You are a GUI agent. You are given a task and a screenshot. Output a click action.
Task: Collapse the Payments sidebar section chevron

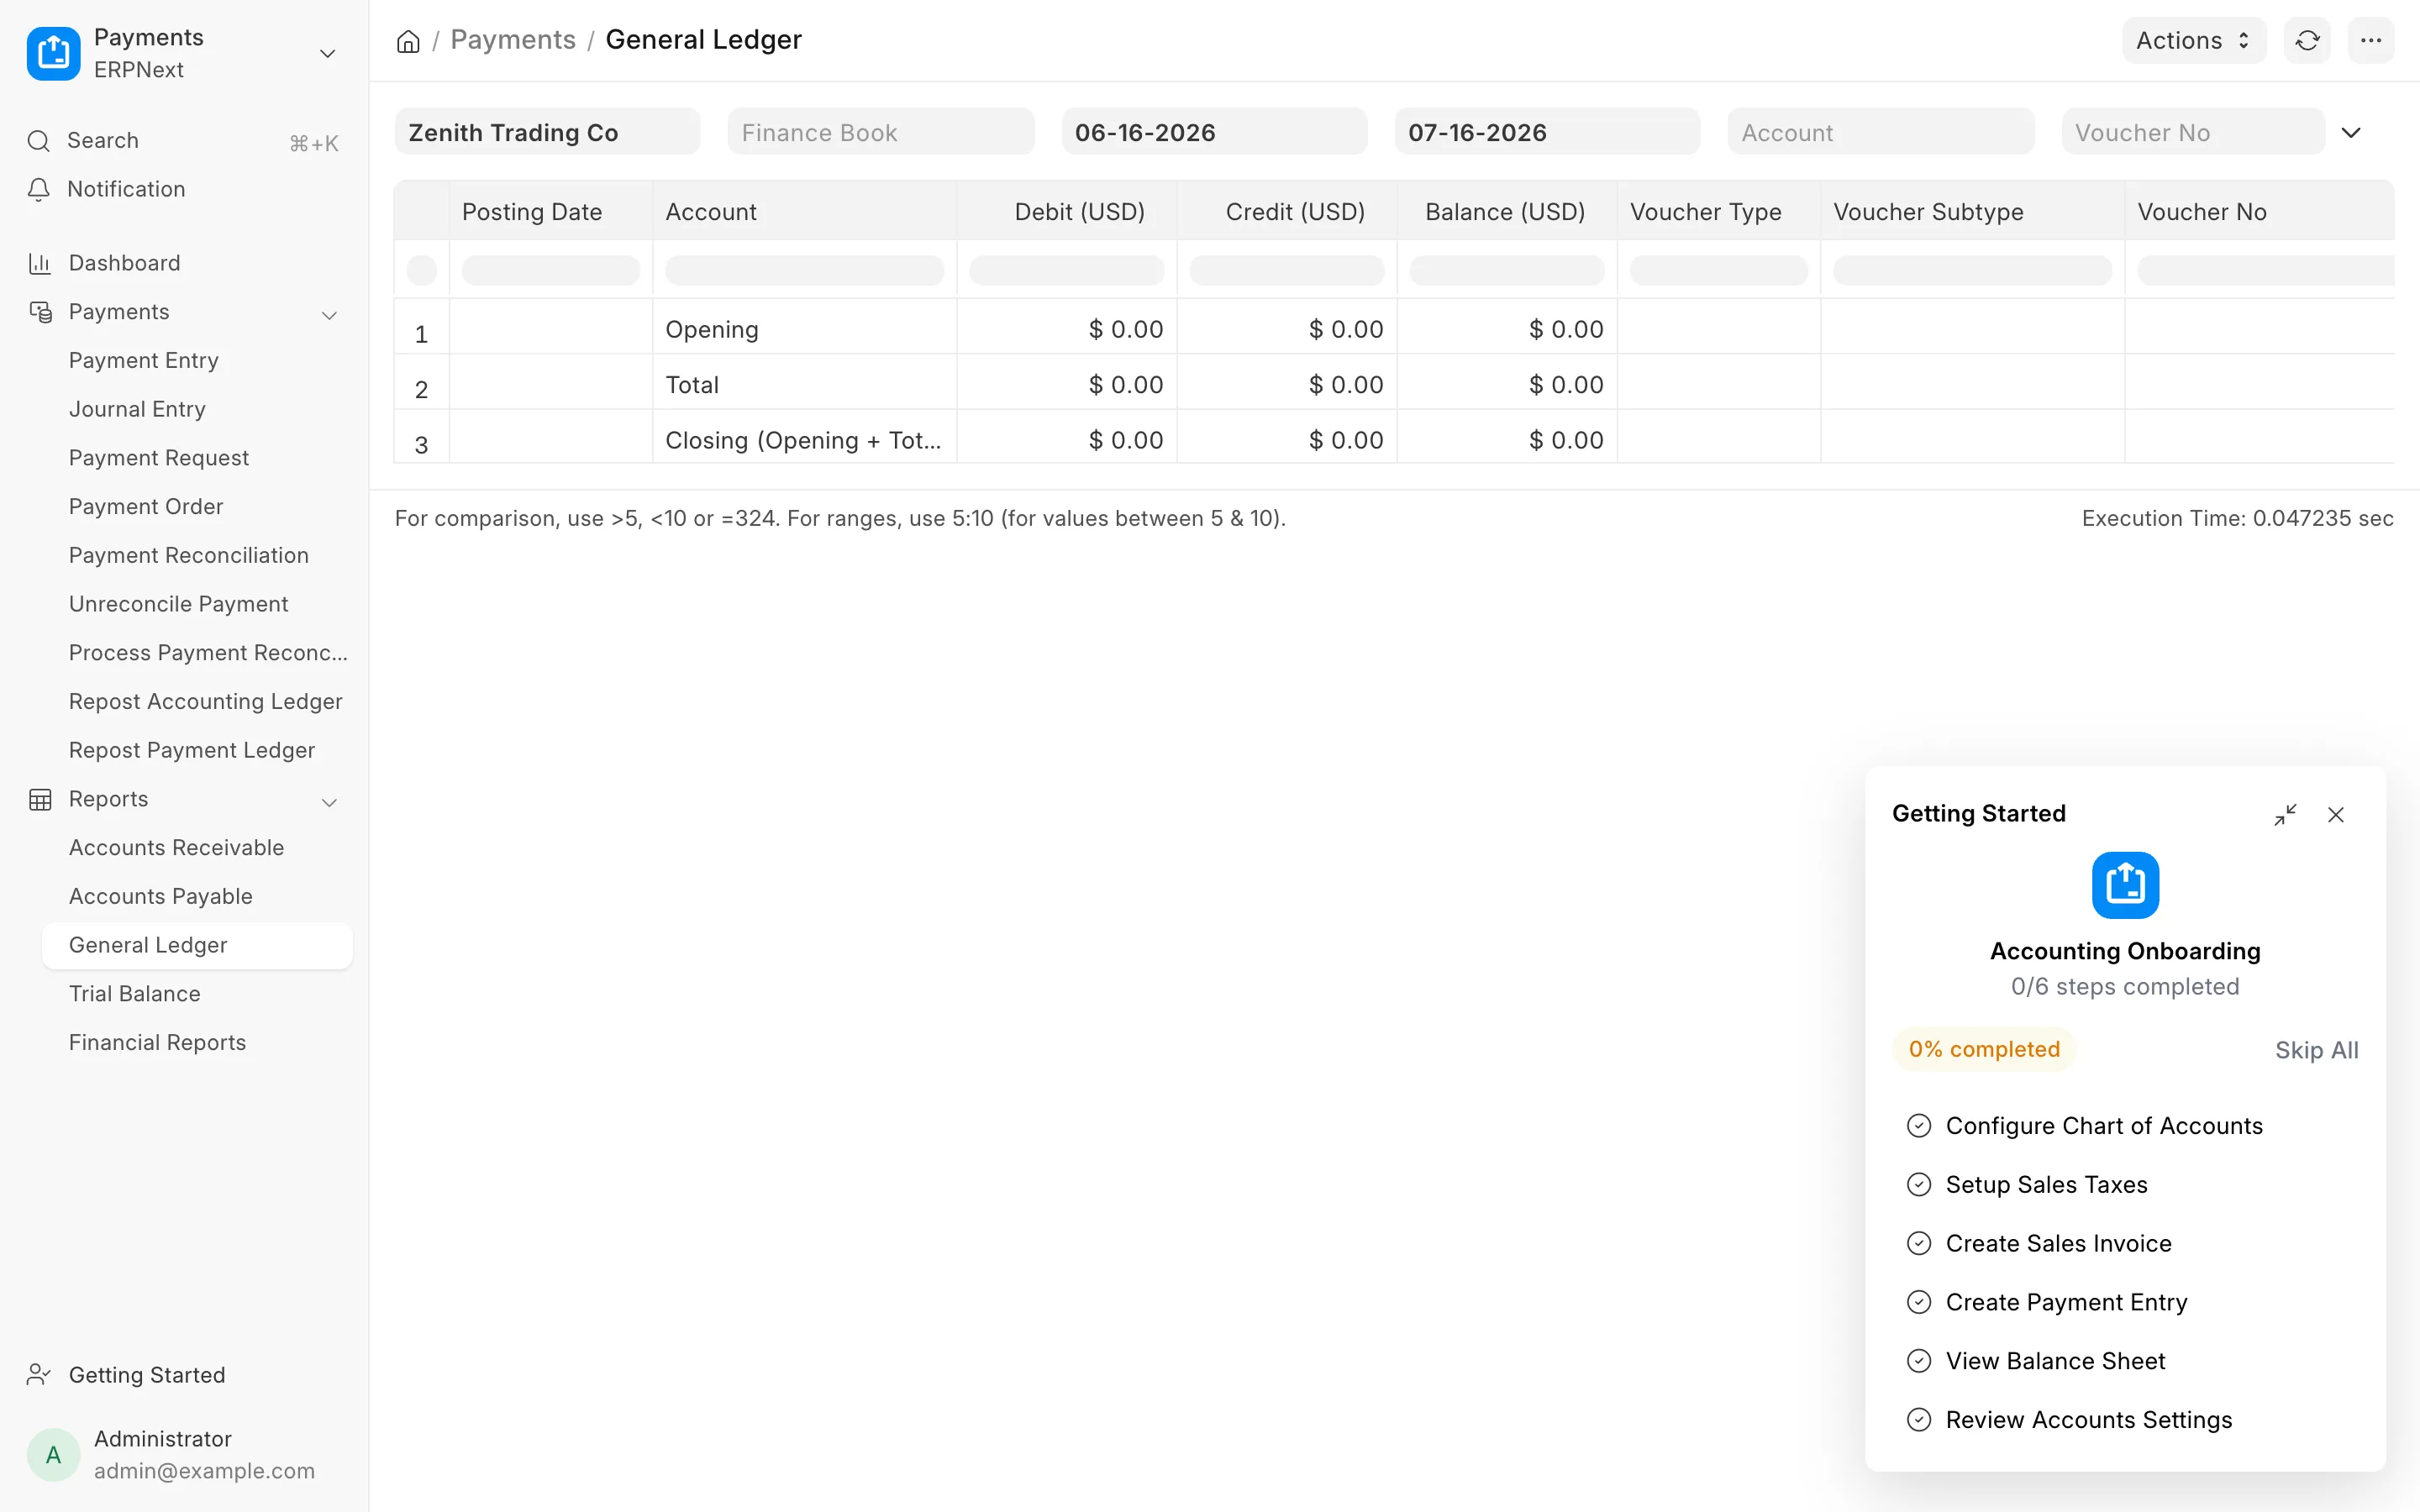click(x=329, y=315)
